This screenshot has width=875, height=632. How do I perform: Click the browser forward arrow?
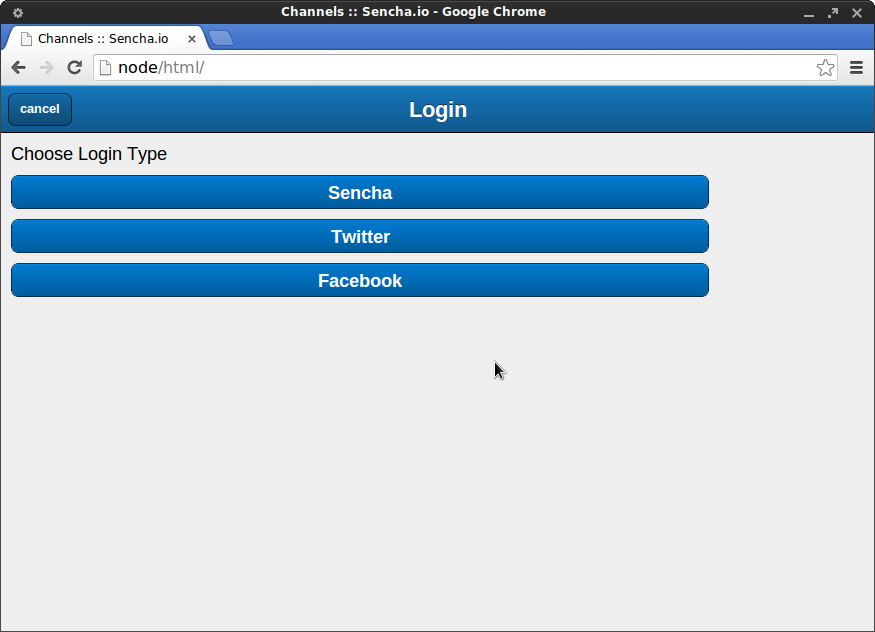pyautogui.click(x=46, y=67)
